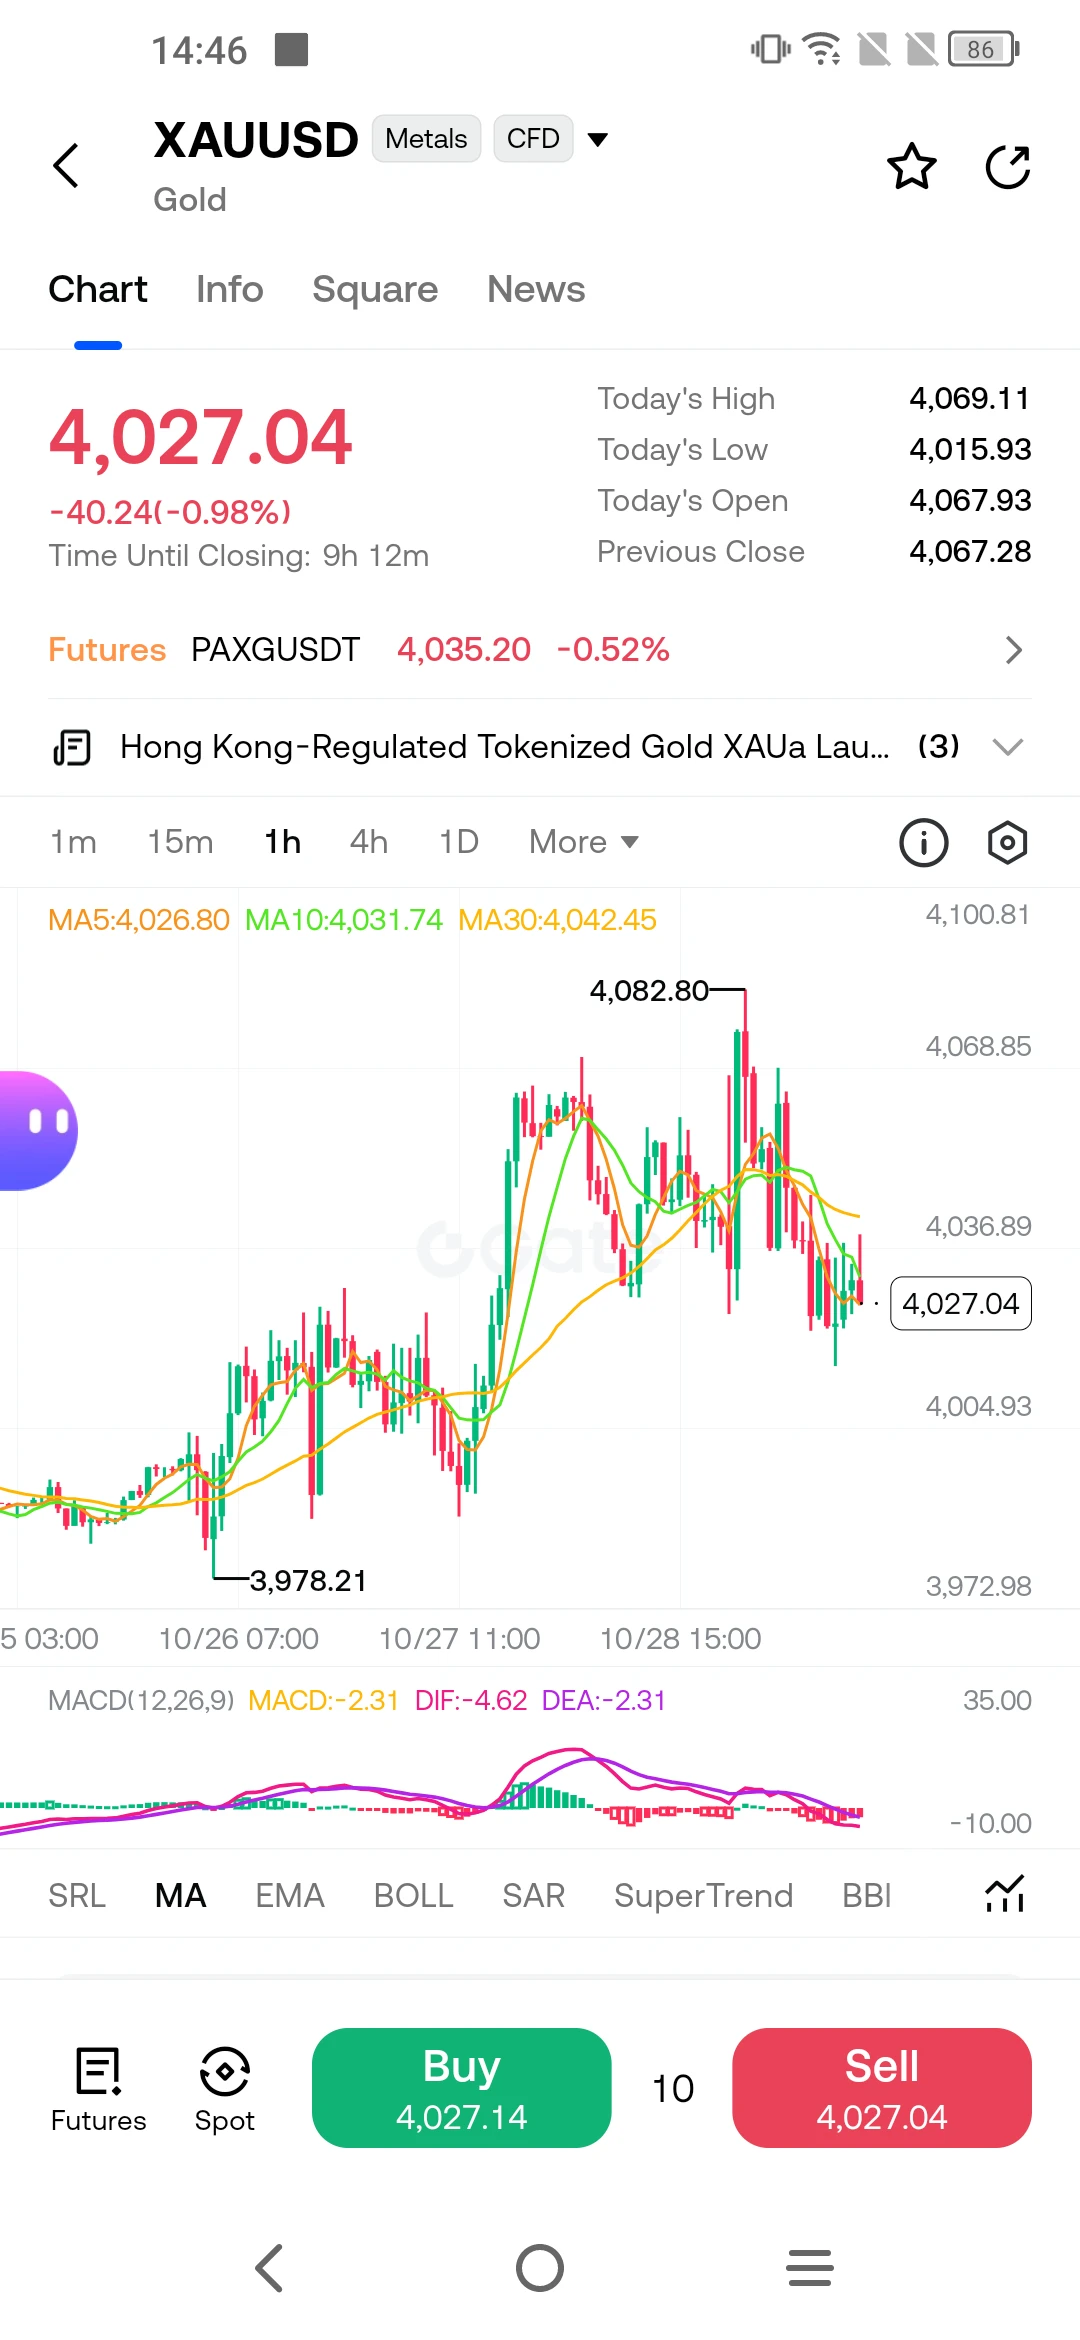Screen dimensions: 1080x2340
Task: Select the MA indicator
Action: (x=181, y=1895)
